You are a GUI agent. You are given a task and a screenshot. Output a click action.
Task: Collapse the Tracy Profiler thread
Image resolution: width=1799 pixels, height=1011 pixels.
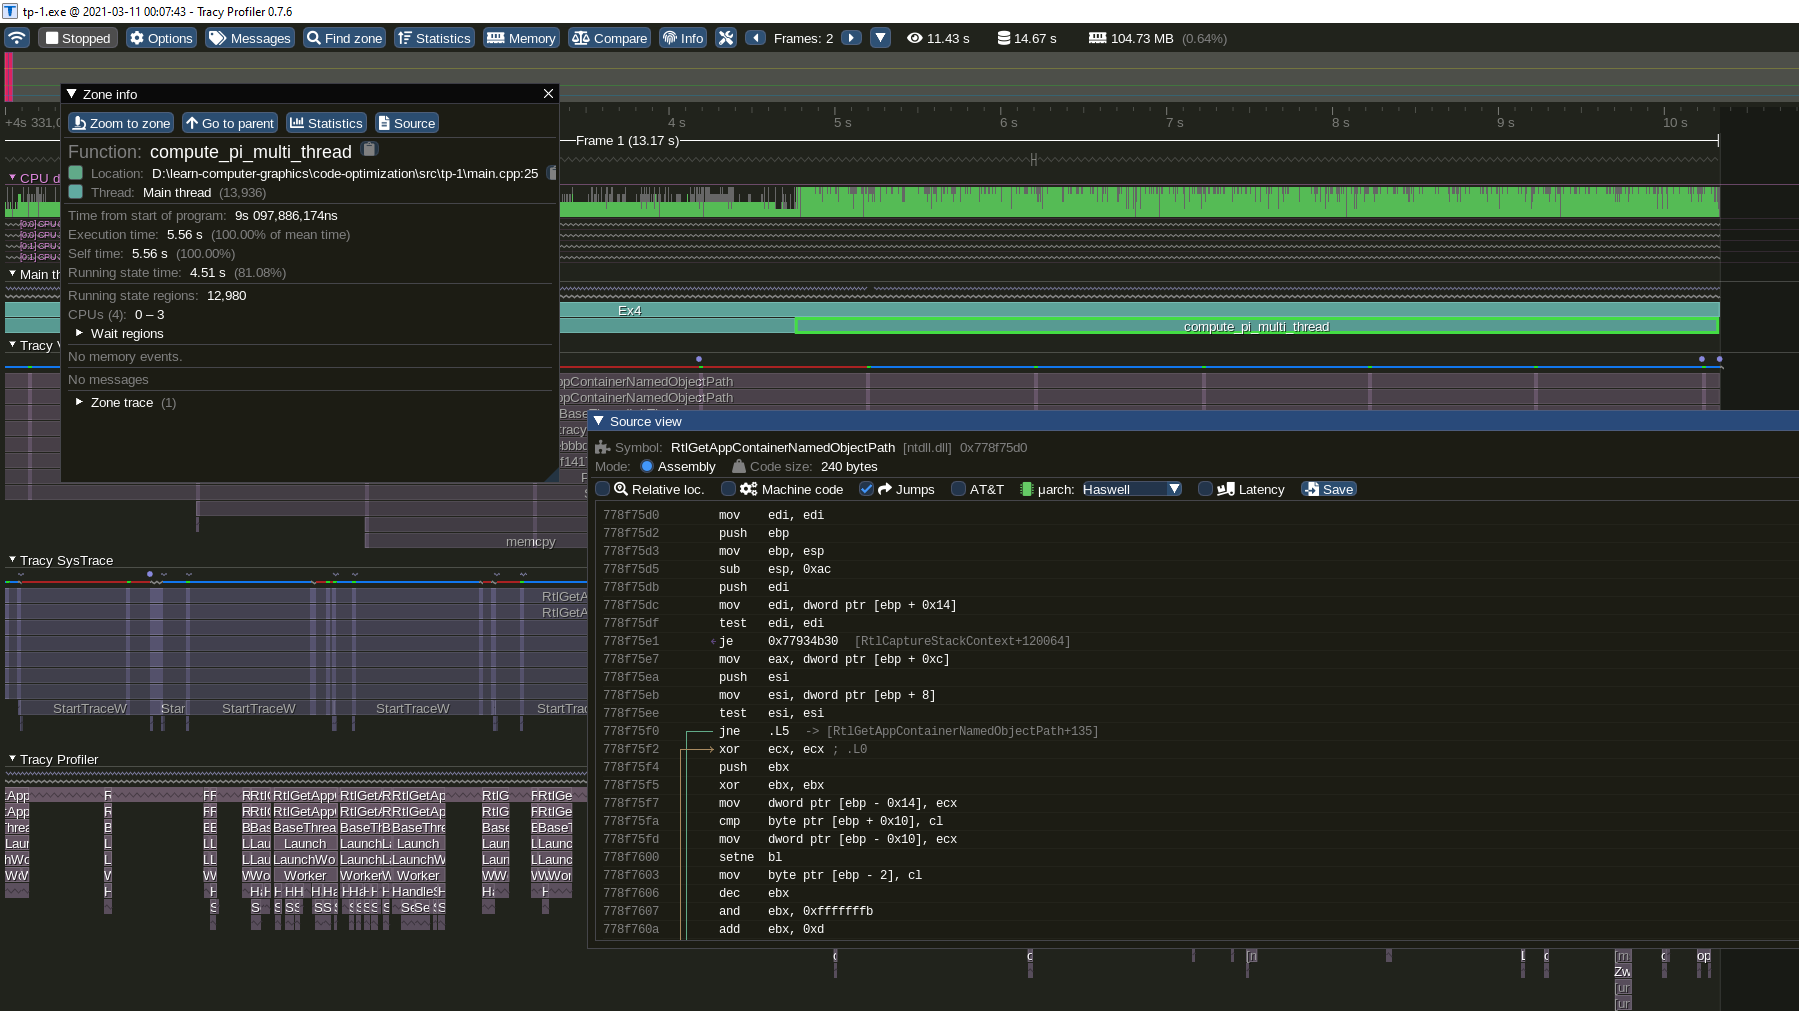coord(12,759)
